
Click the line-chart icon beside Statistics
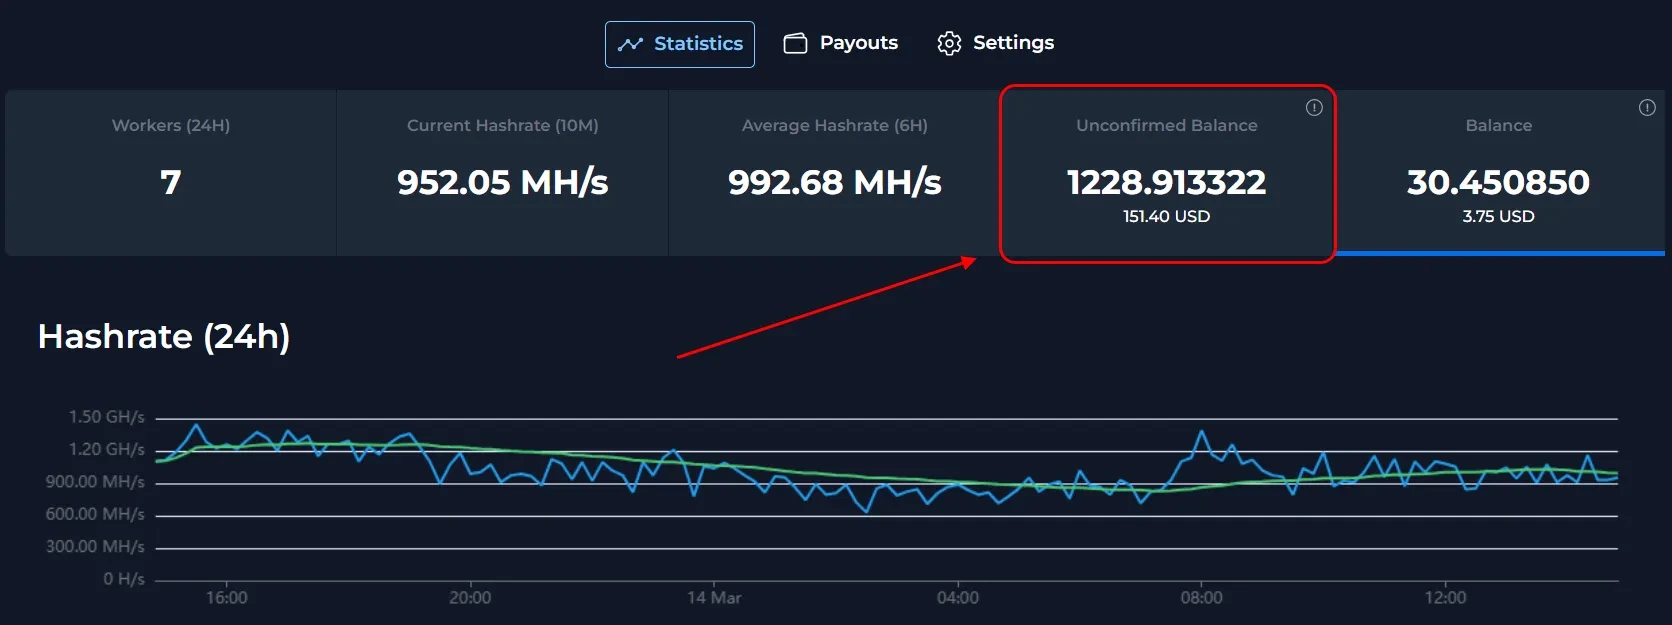[x=630, y=44]
